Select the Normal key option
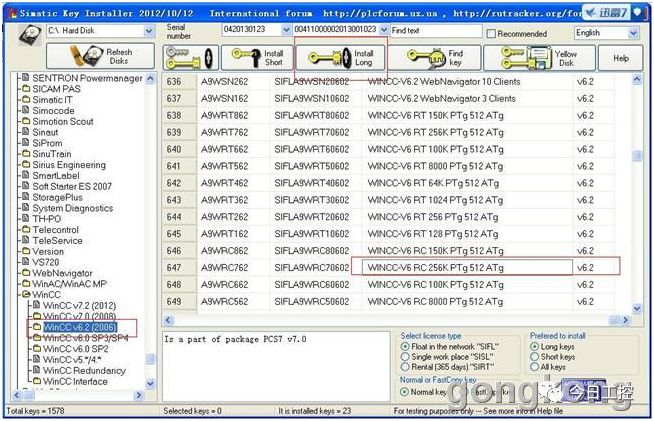Screen dimensions: 654x421 [404, 392]
